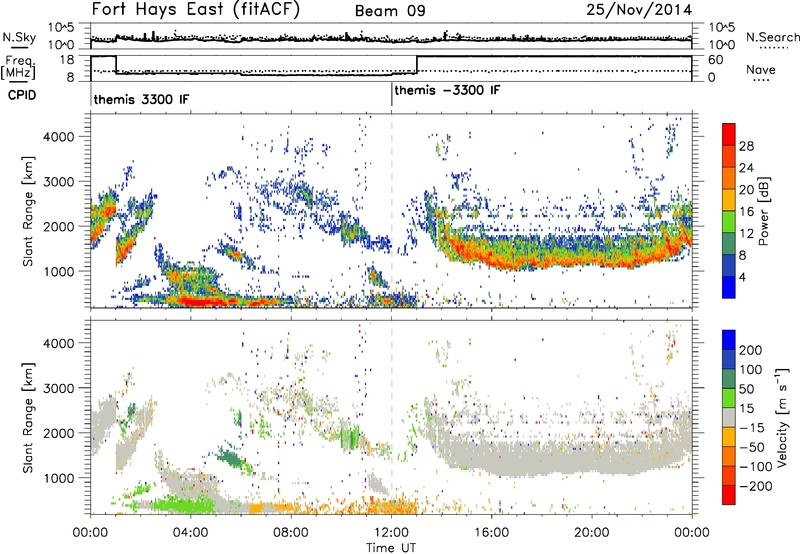Click the '4' label on Power color bar
This screenshot has height=554, width=800.
point(742,277)
